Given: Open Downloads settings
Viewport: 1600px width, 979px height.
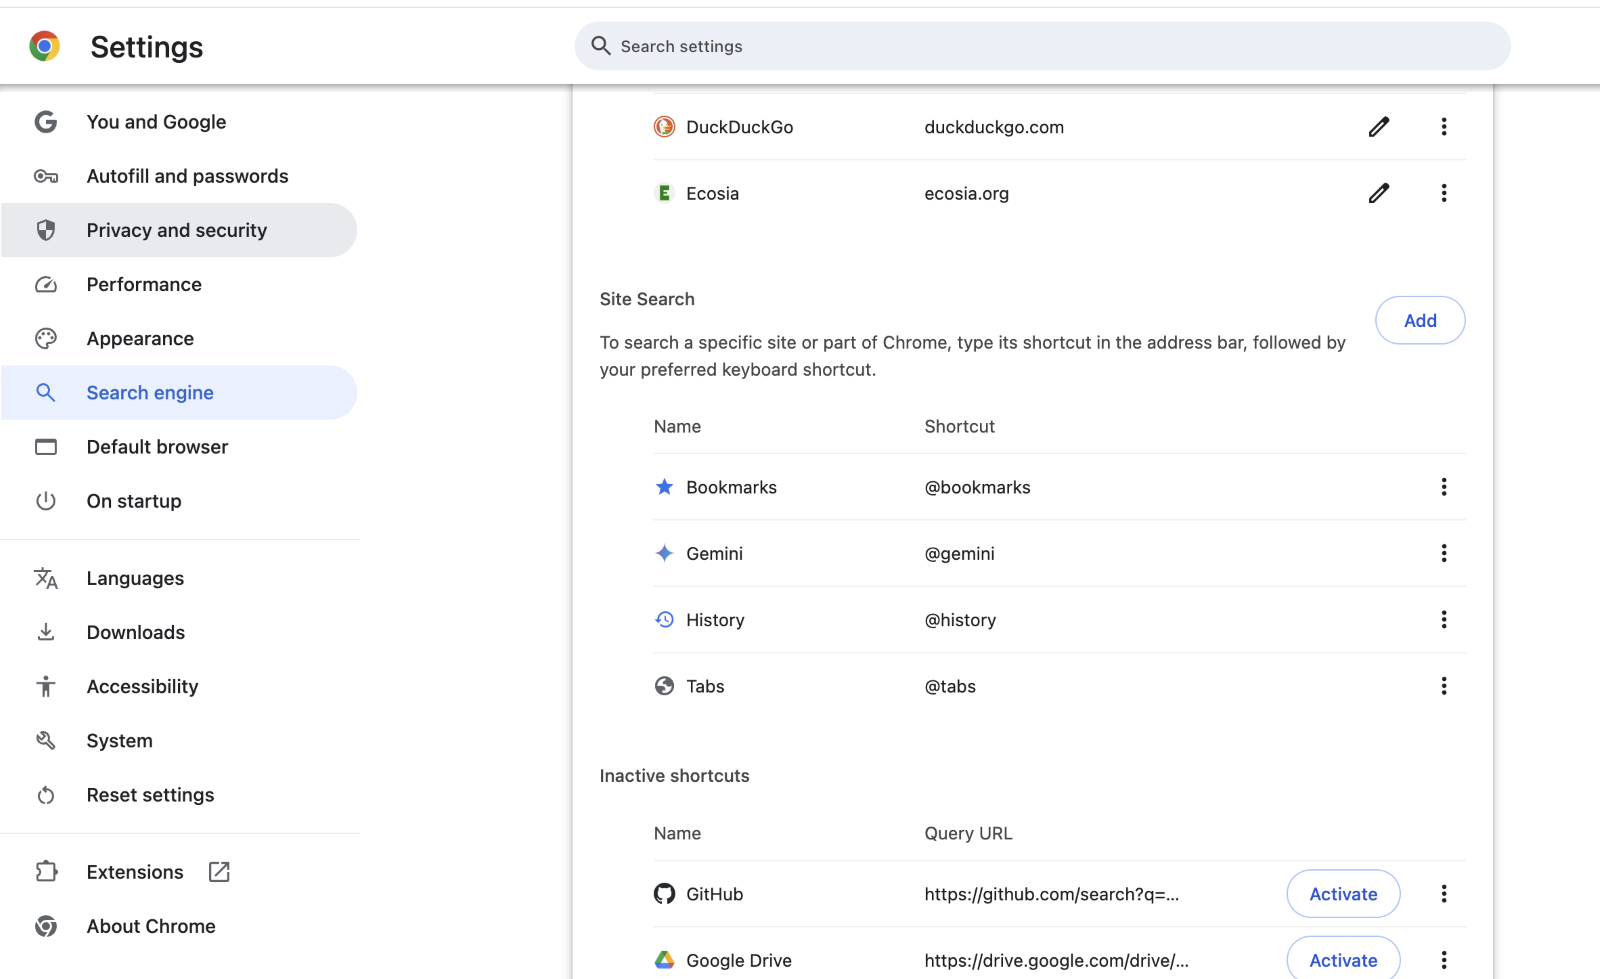Looking at the screenshot, I should click(x=179, y=632).
